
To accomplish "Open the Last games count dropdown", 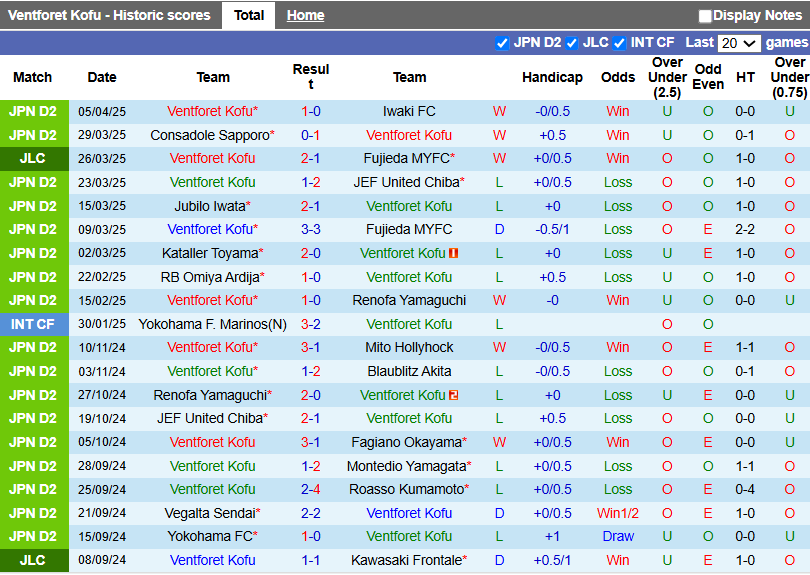I will [x=739, y=43].
